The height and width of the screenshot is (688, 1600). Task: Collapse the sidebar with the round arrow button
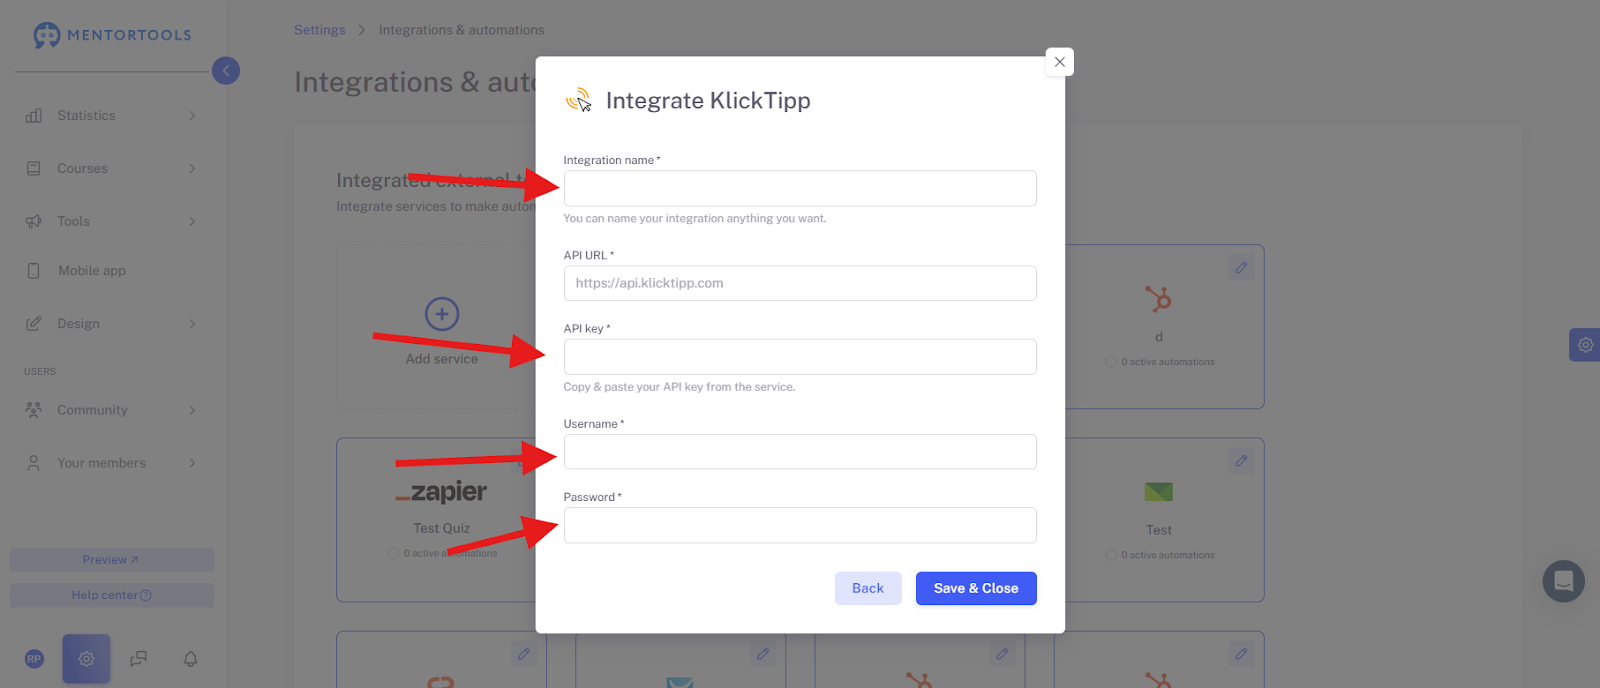(x=226, y=70)
